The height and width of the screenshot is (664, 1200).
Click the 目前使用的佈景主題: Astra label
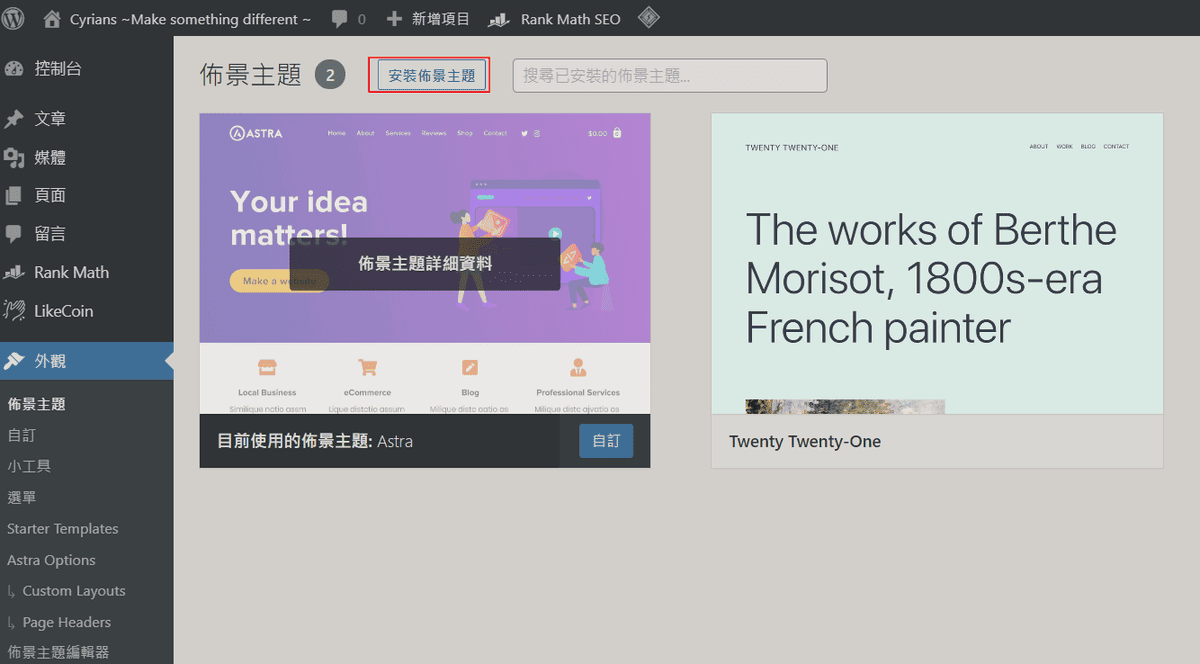pyautogui.click(x=315, y=441)
